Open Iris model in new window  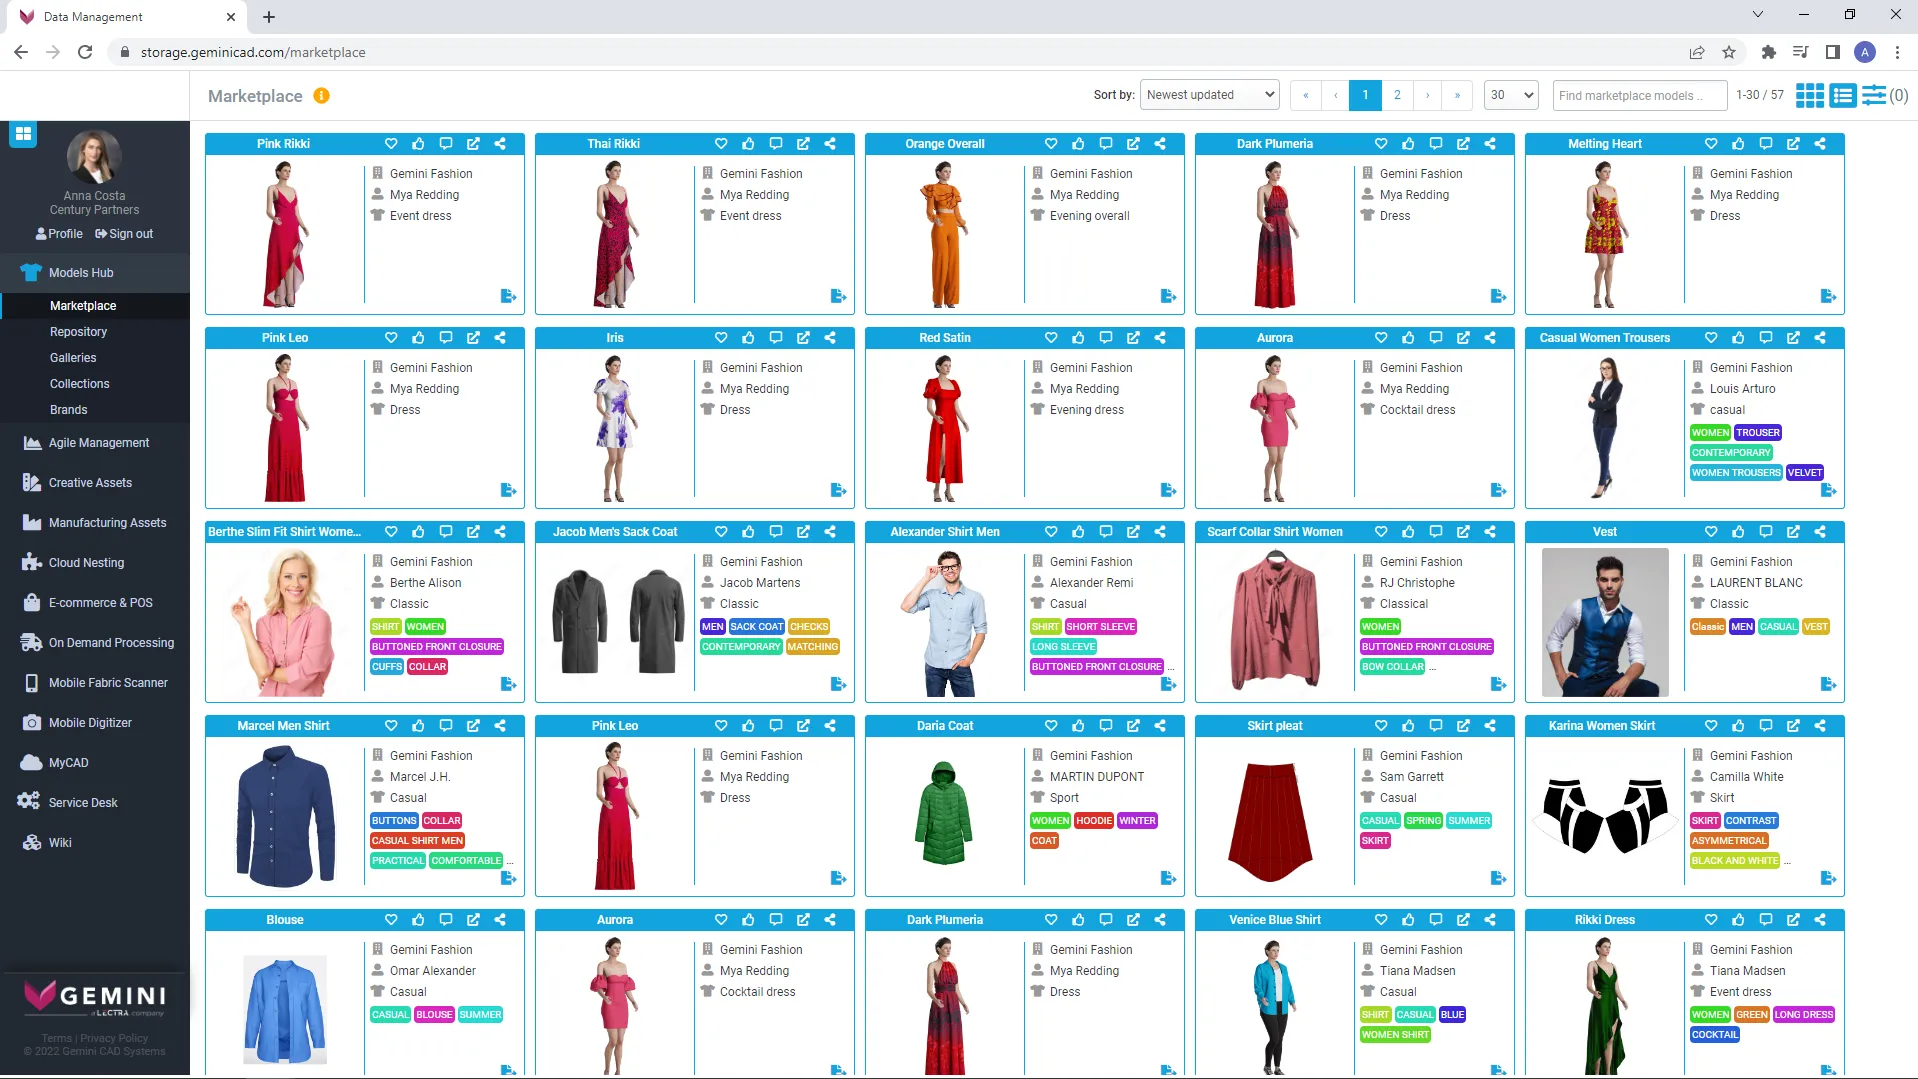(803, 338)
